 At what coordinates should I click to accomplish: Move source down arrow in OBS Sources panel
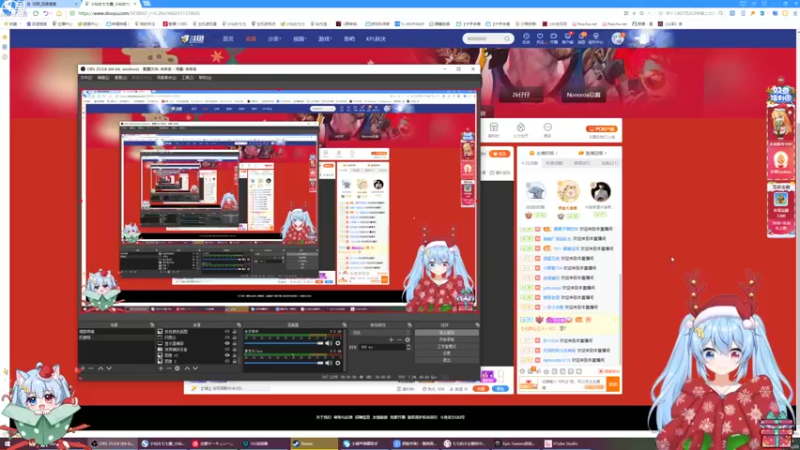click(195, 368)
